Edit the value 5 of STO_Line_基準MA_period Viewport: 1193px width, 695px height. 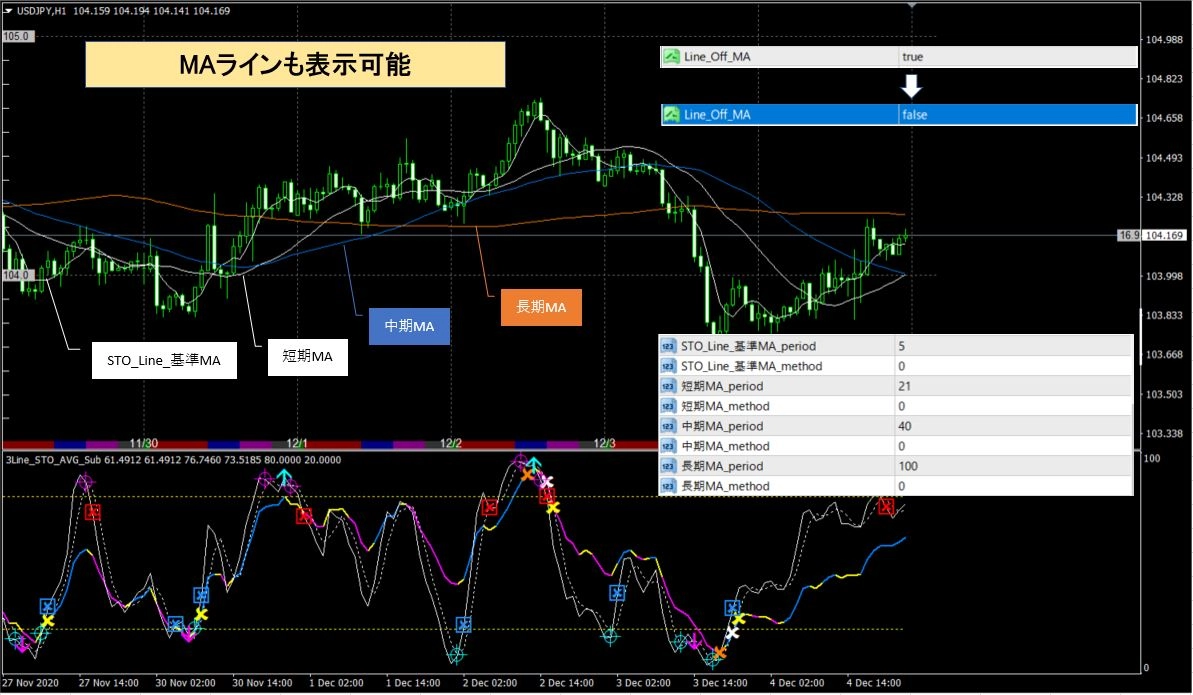(902, 346)
